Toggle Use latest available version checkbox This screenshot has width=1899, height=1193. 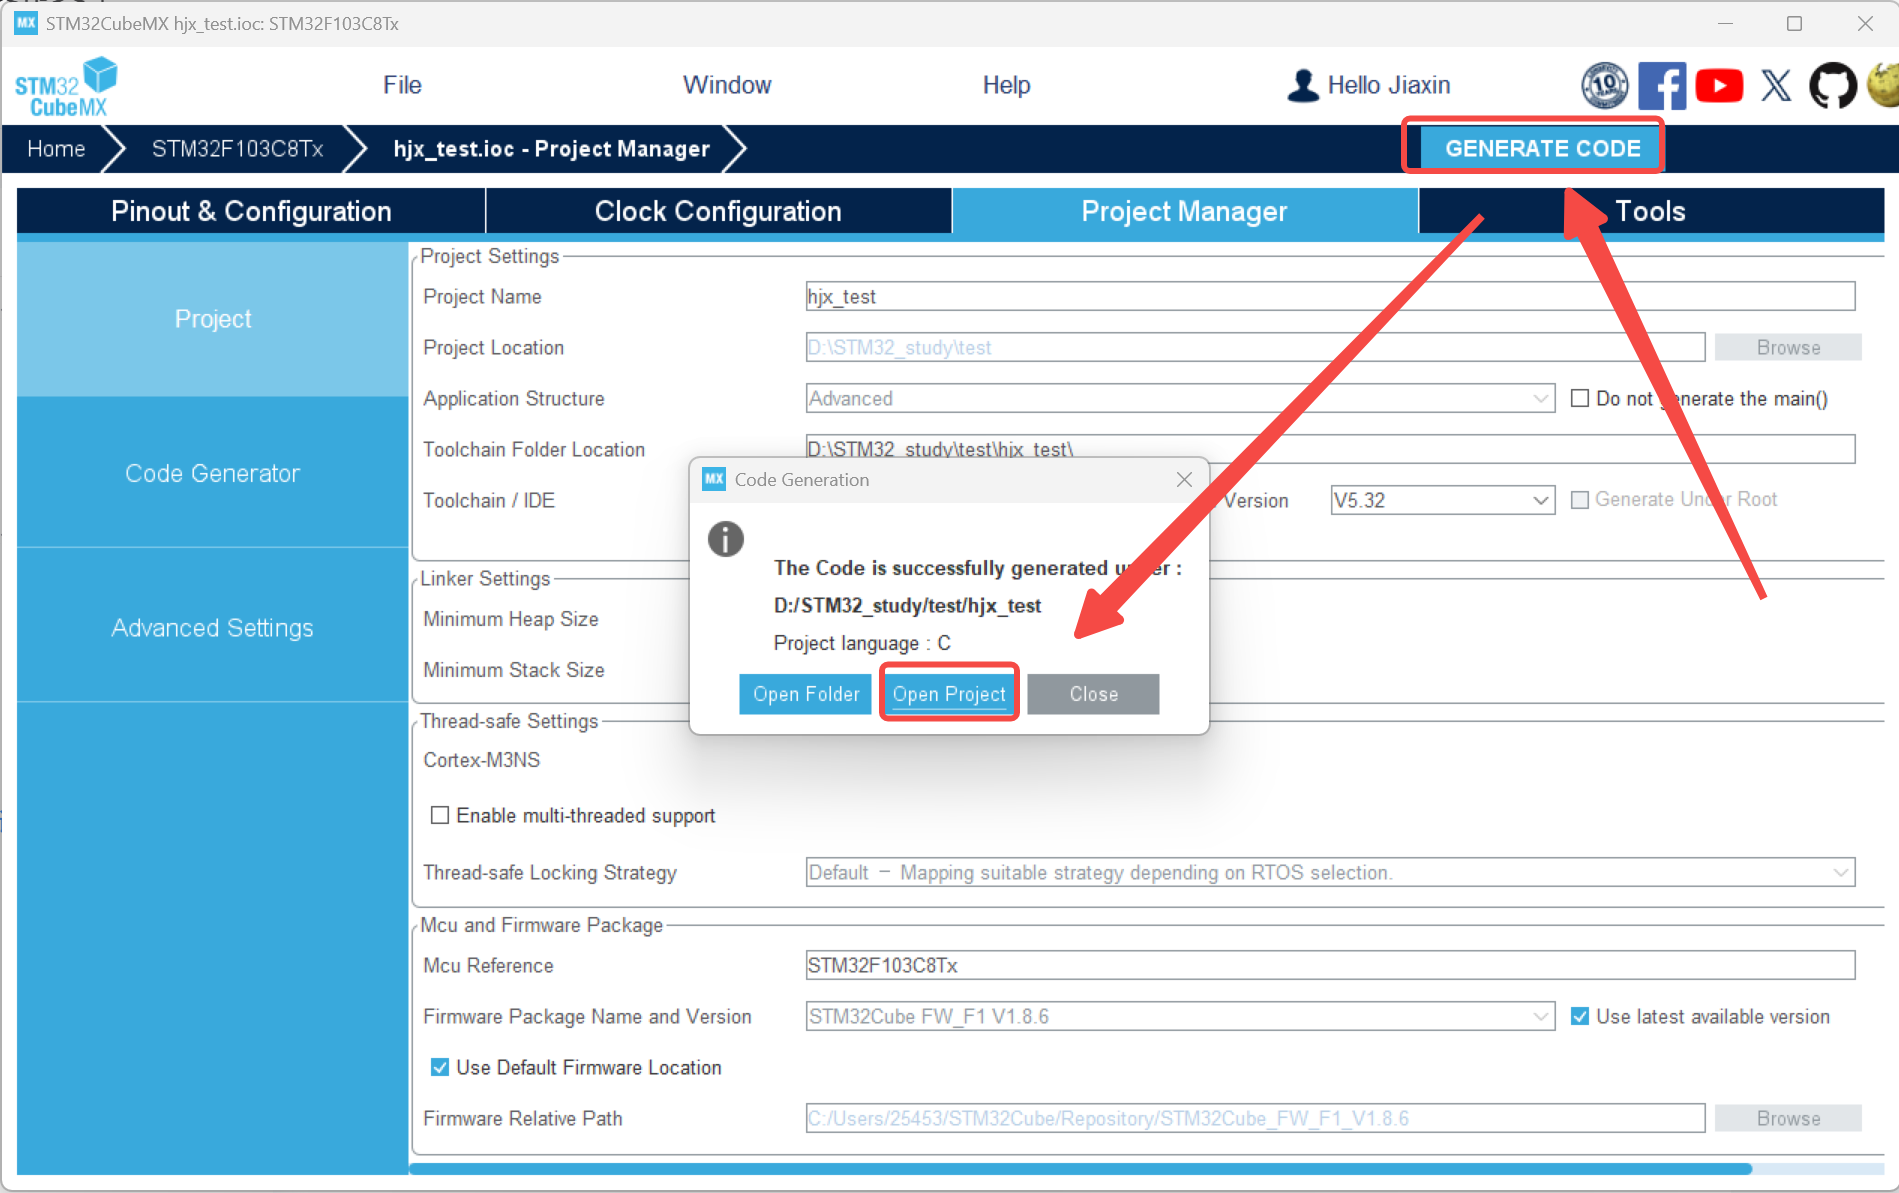click(x=1580, y=1016)
